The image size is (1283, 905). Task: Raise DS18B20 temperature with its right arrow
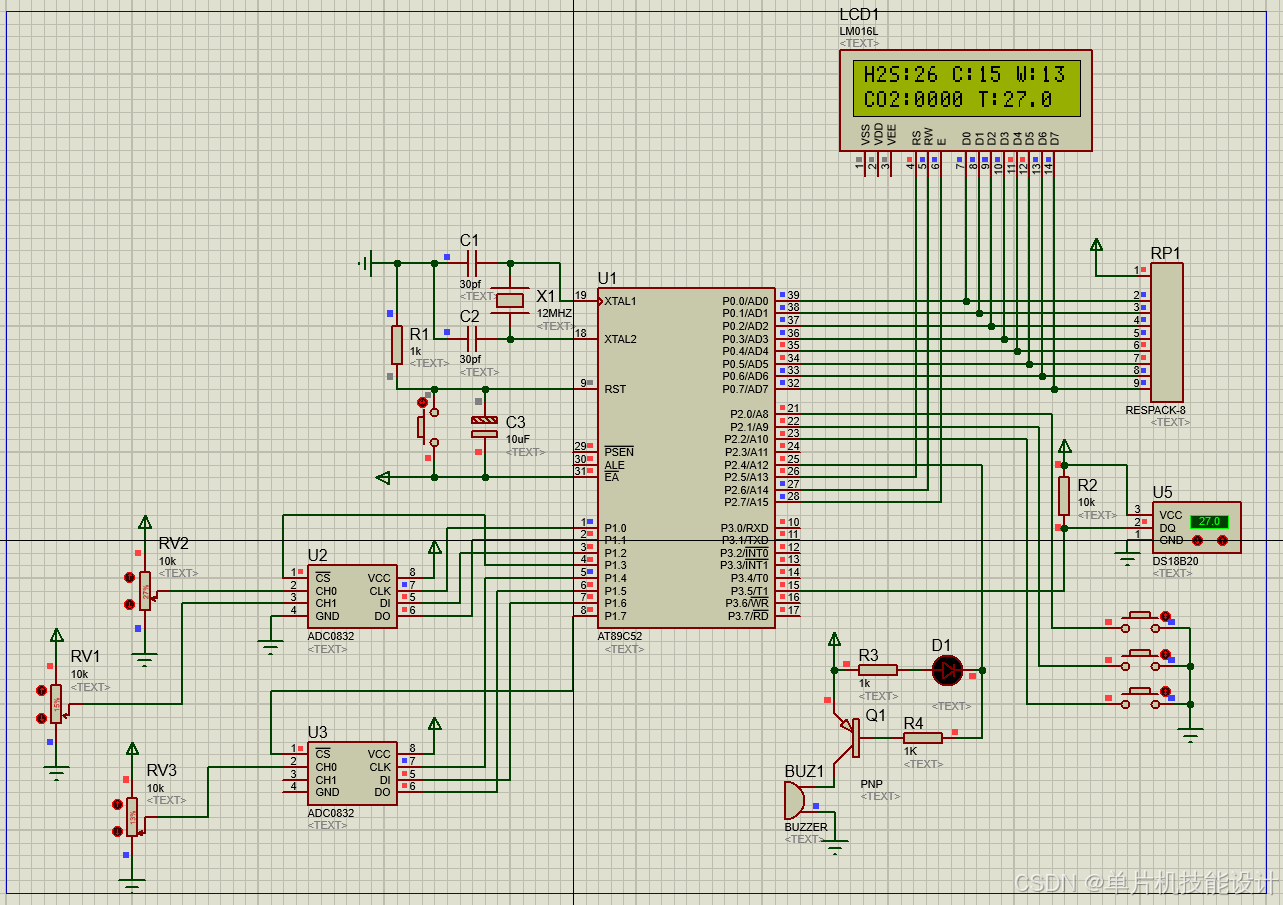[x=1222, y=541]
